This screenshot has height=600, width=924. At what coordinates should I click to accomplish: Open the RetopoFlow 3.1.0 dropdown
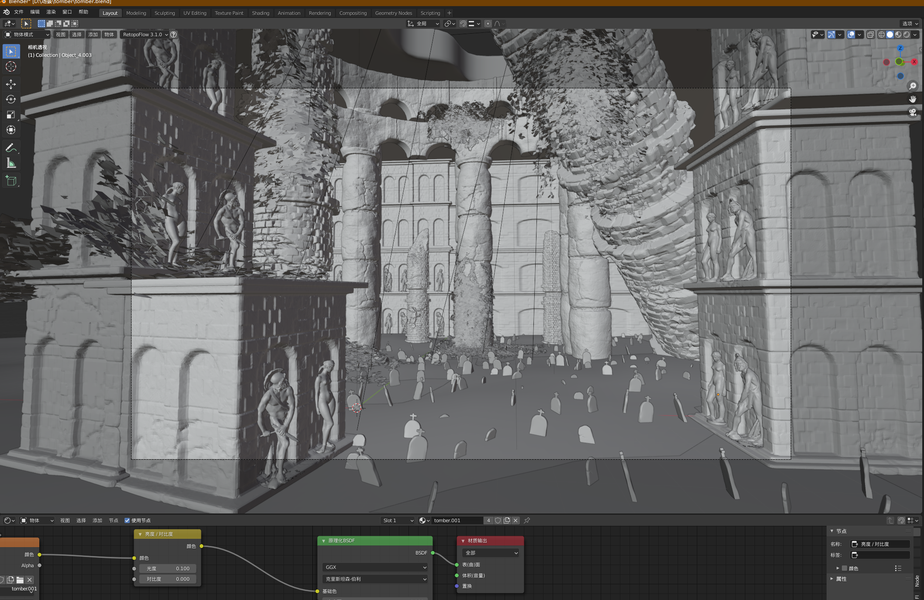click(x=144, y=35)
